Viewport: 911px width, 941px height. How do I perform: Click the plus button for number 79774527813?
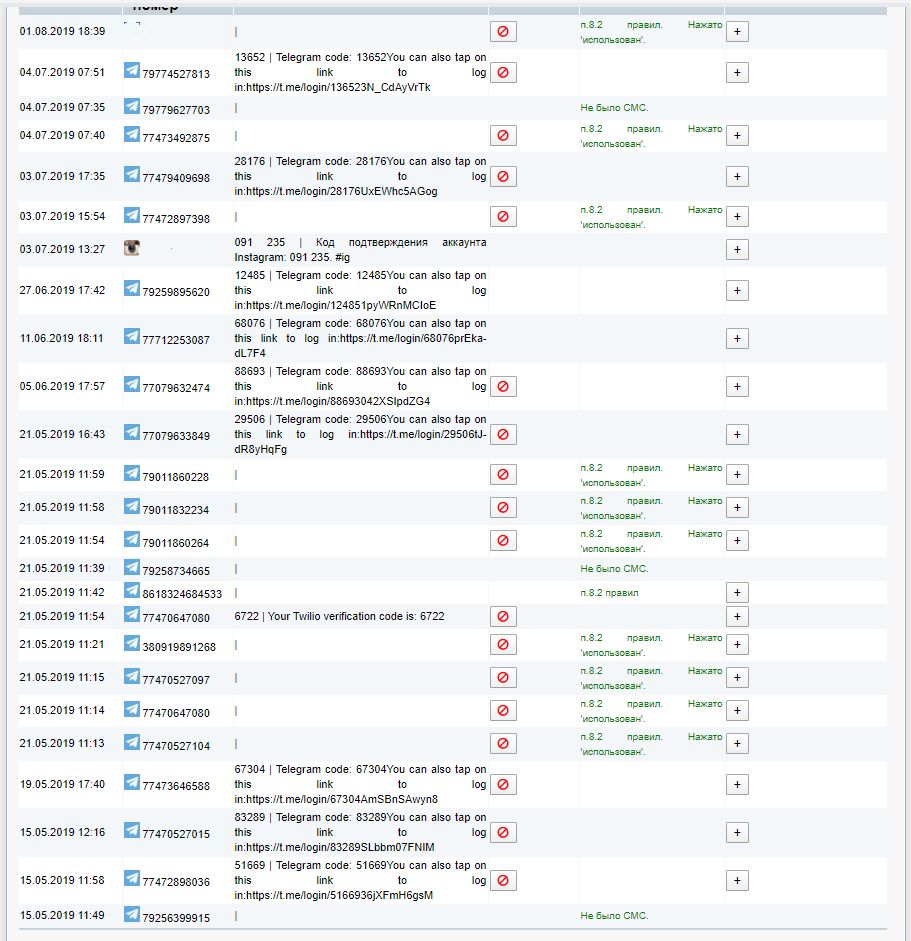pos(737,73)
